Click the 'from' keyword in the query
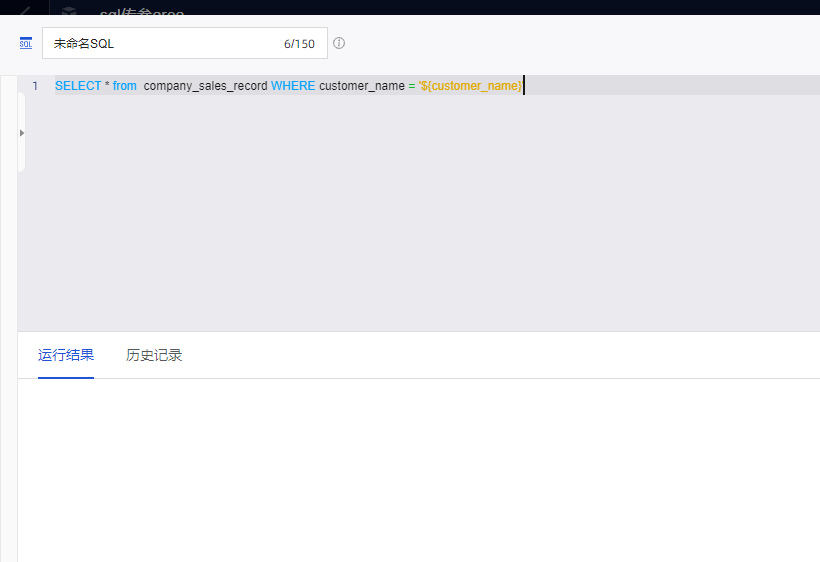 (x=125, y=86)
